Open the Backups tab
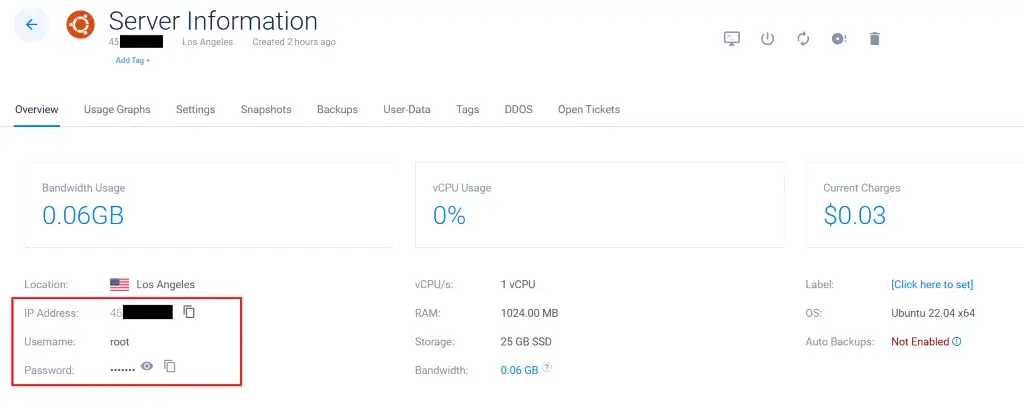This screenshot has width=1024, height=413. click(x=337, y=109)
